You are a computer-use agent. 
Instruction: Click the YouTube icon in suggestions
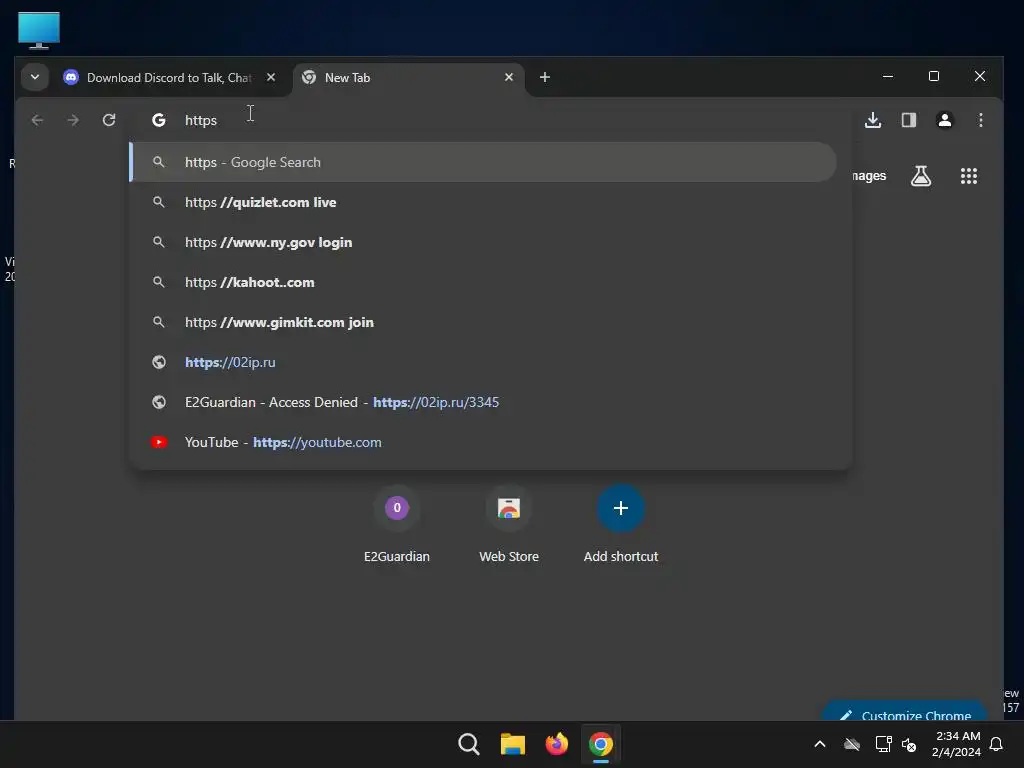(159, 442)
